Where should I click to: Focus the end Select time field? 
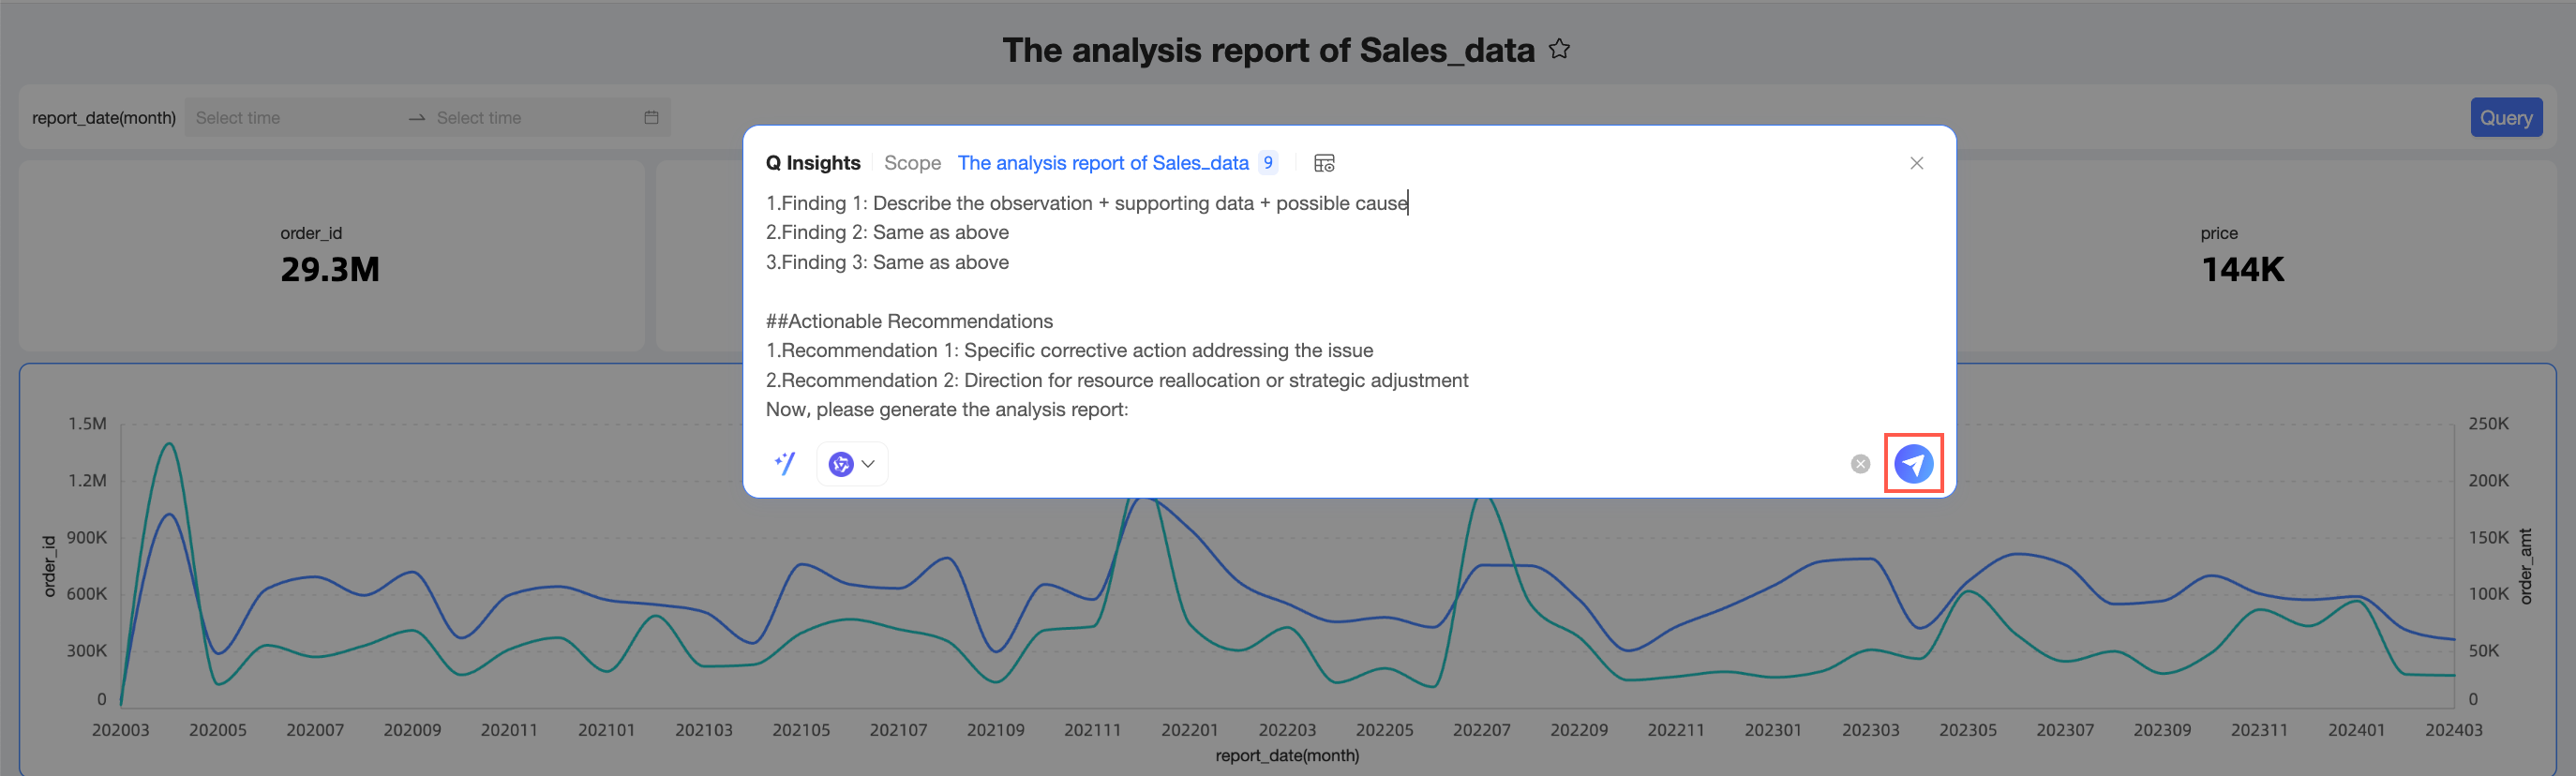point(530,117)
